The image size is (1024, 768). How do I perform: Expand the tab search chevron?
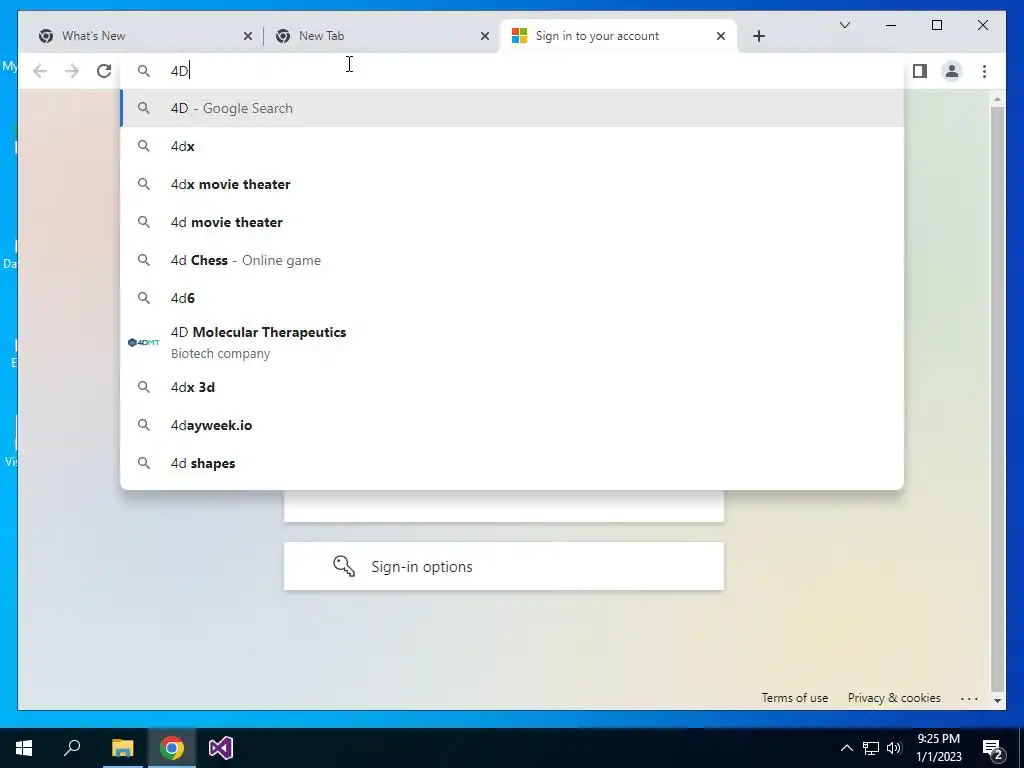844,25
